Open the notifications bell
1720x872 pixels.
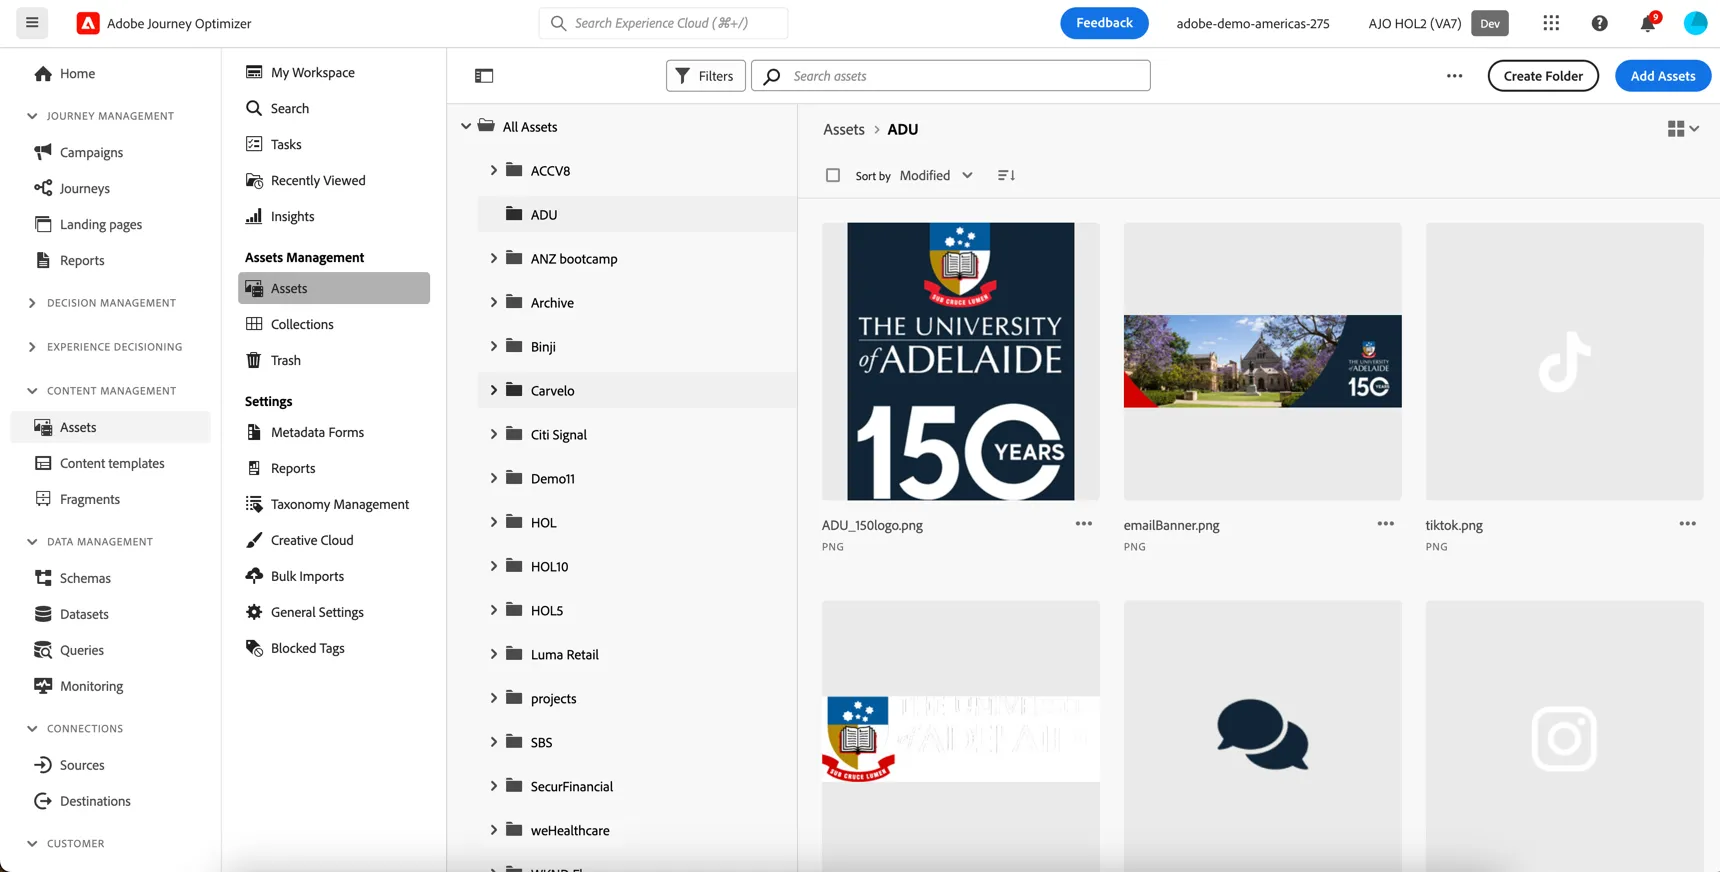coord(1648,23)
